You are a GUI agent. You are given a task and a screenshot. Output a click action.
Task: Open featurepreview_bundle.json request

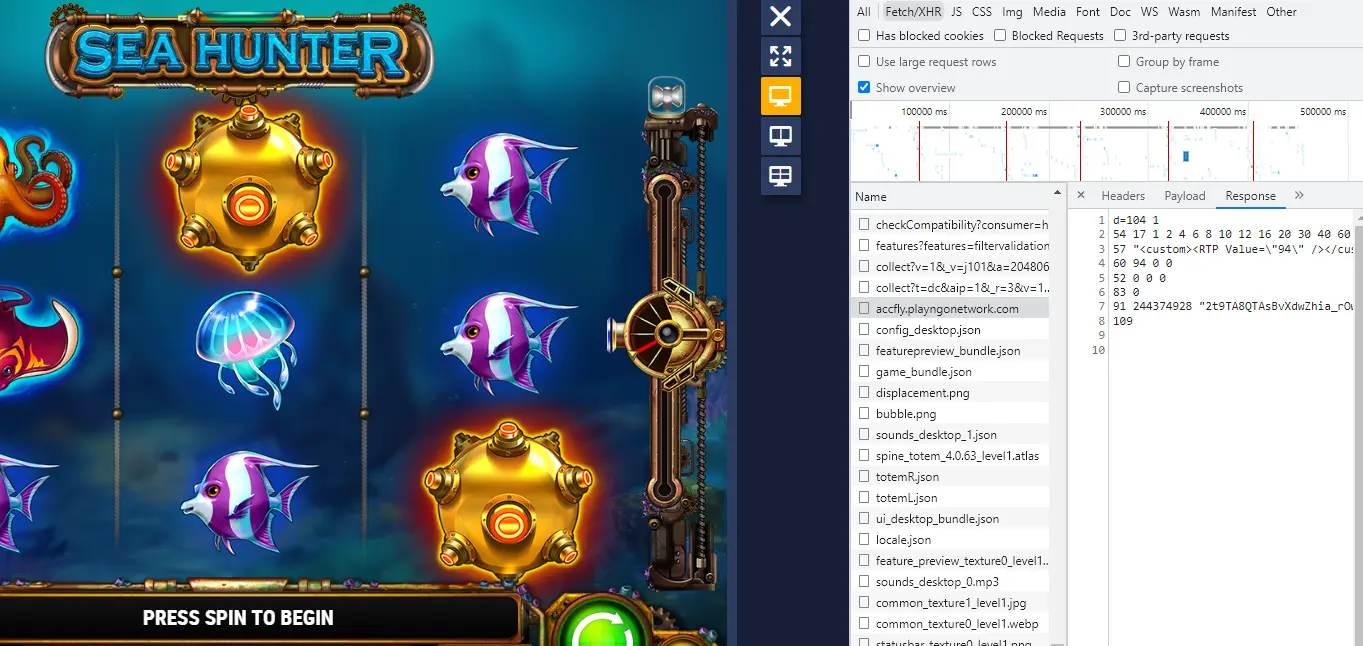(950, 351)
